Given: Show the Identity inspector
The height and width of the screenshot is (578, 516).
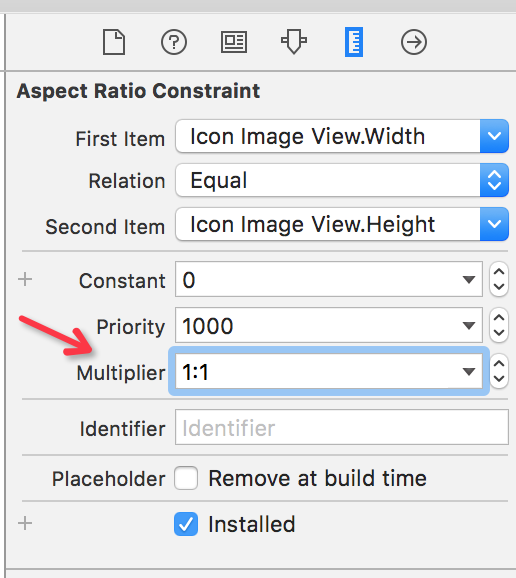Looking at the screenshot, I should click(234, 42).
